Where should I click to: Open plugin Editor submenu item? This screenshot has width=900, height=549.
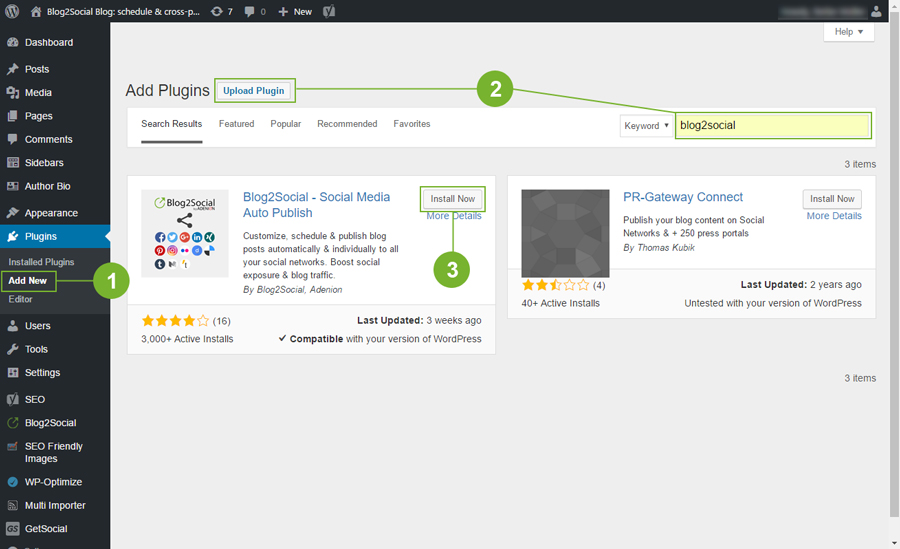21,299
